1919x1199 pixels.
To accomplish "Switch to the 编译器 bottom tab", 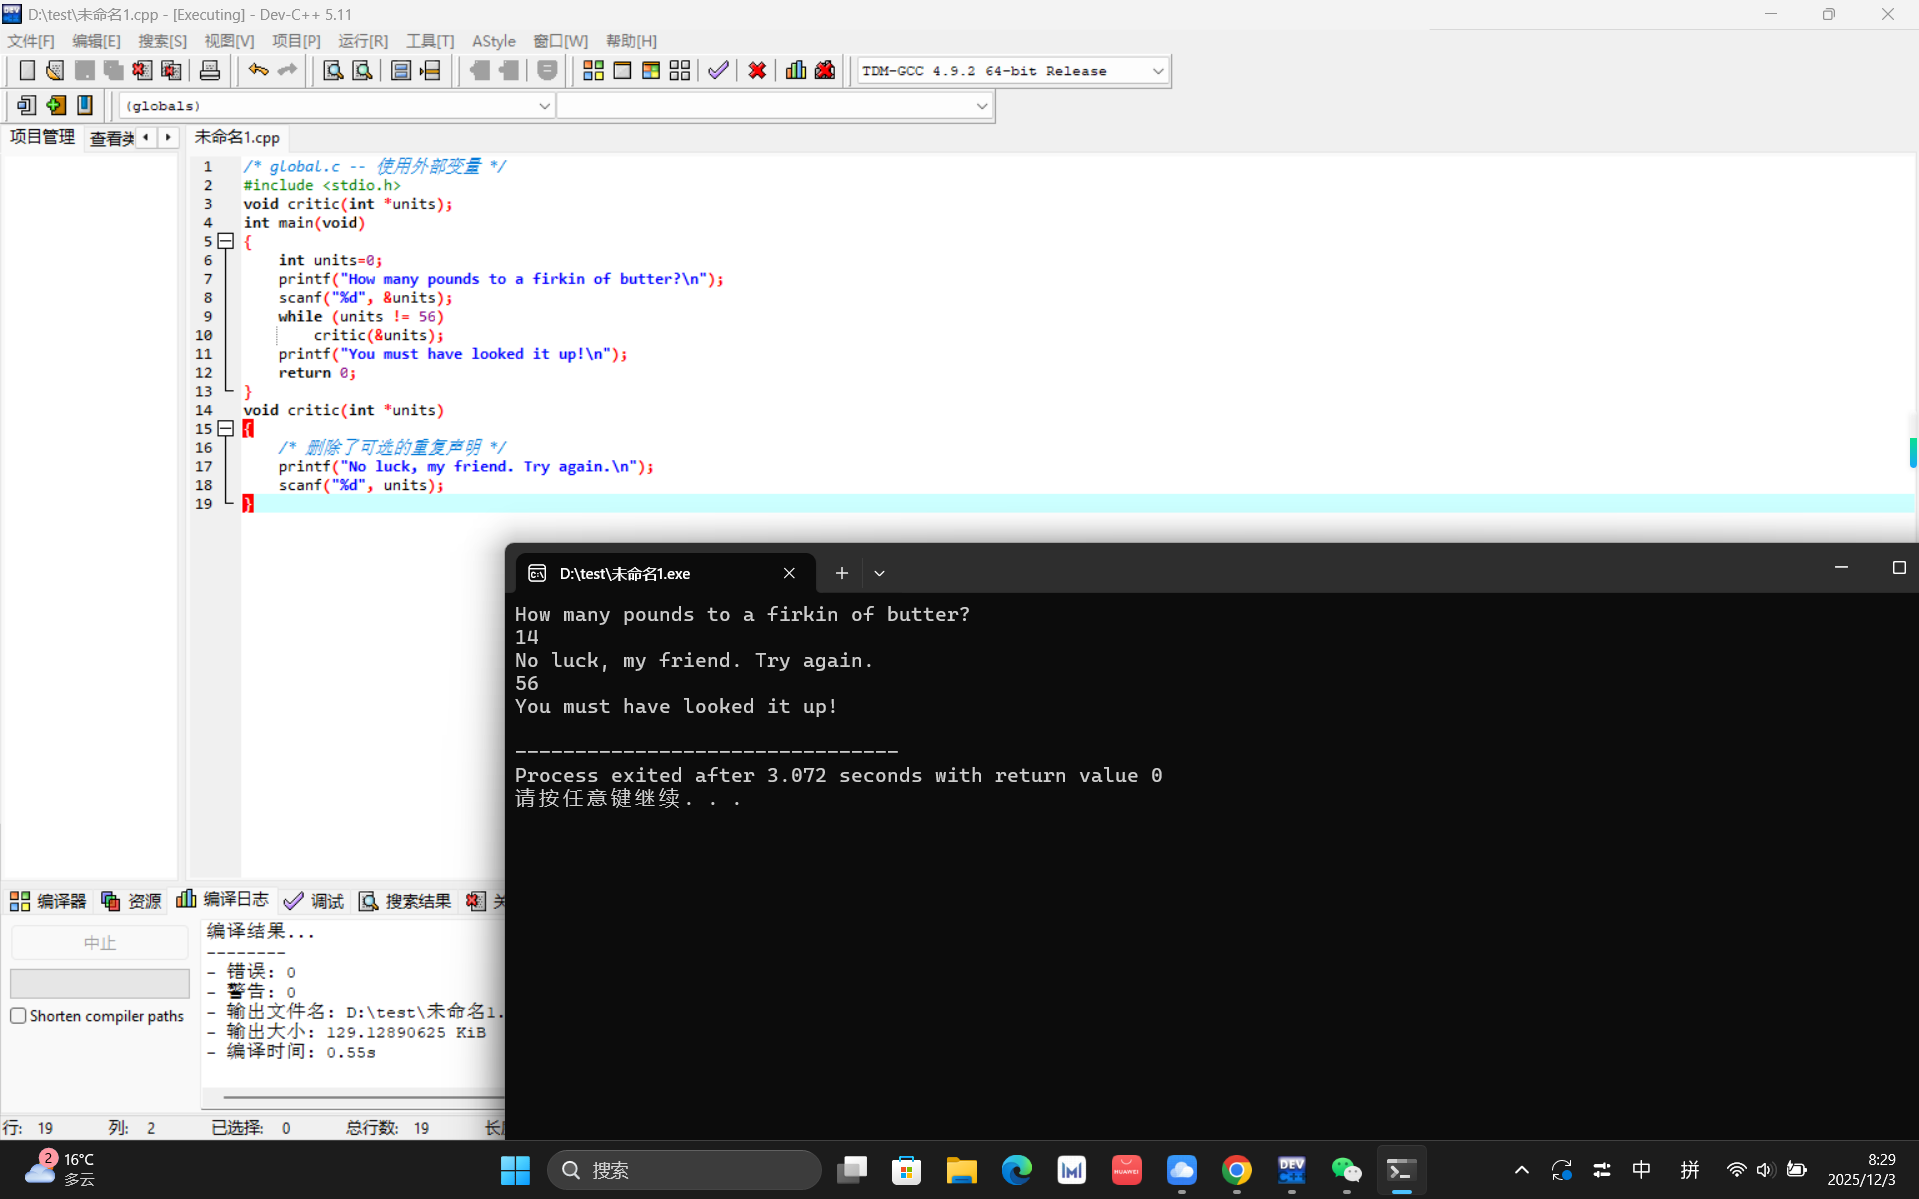I will click(48, 901).
